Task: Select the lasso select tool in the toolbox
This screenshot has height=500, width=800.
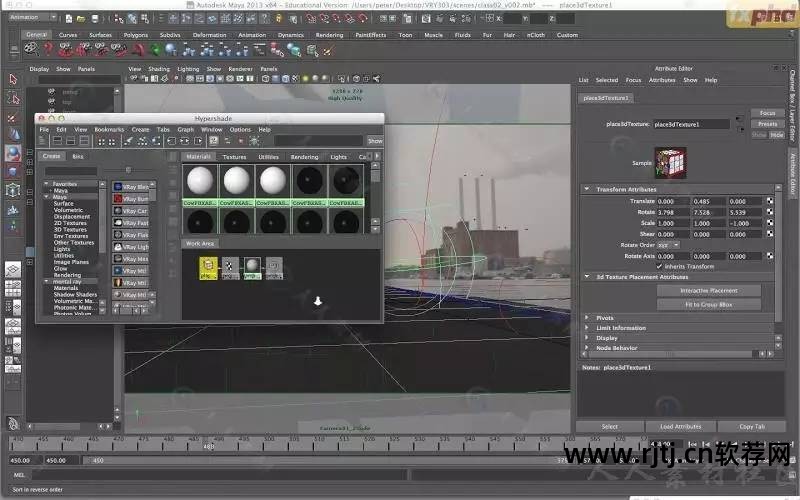Action: point(13,98)
